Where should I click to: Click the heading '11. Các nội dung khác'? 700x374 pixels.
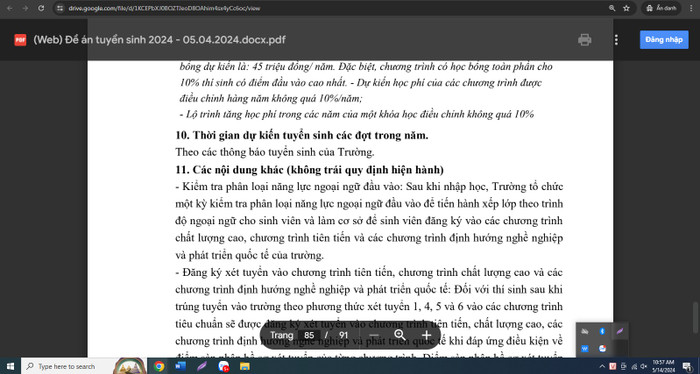pyautogui.click(x=309, y=170)
